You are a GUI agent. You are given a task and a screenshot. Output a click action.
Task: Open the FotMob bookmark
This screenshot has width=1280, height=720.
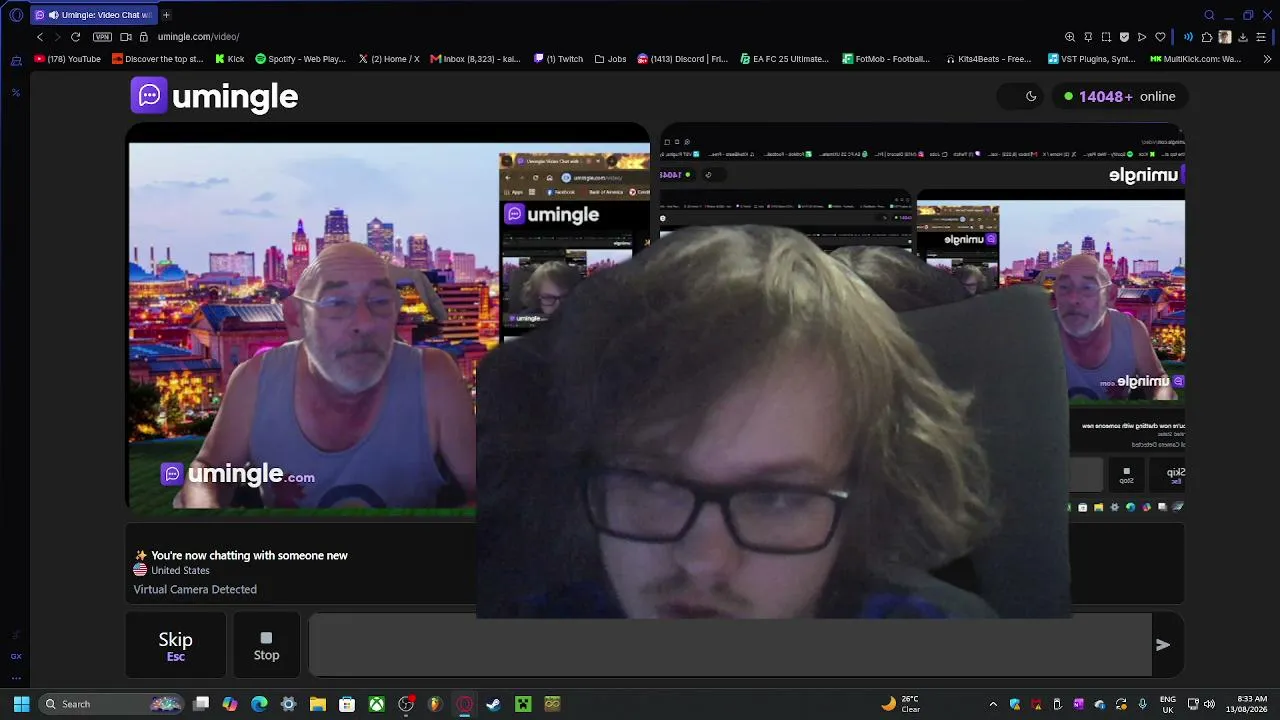tap(886, 59)
